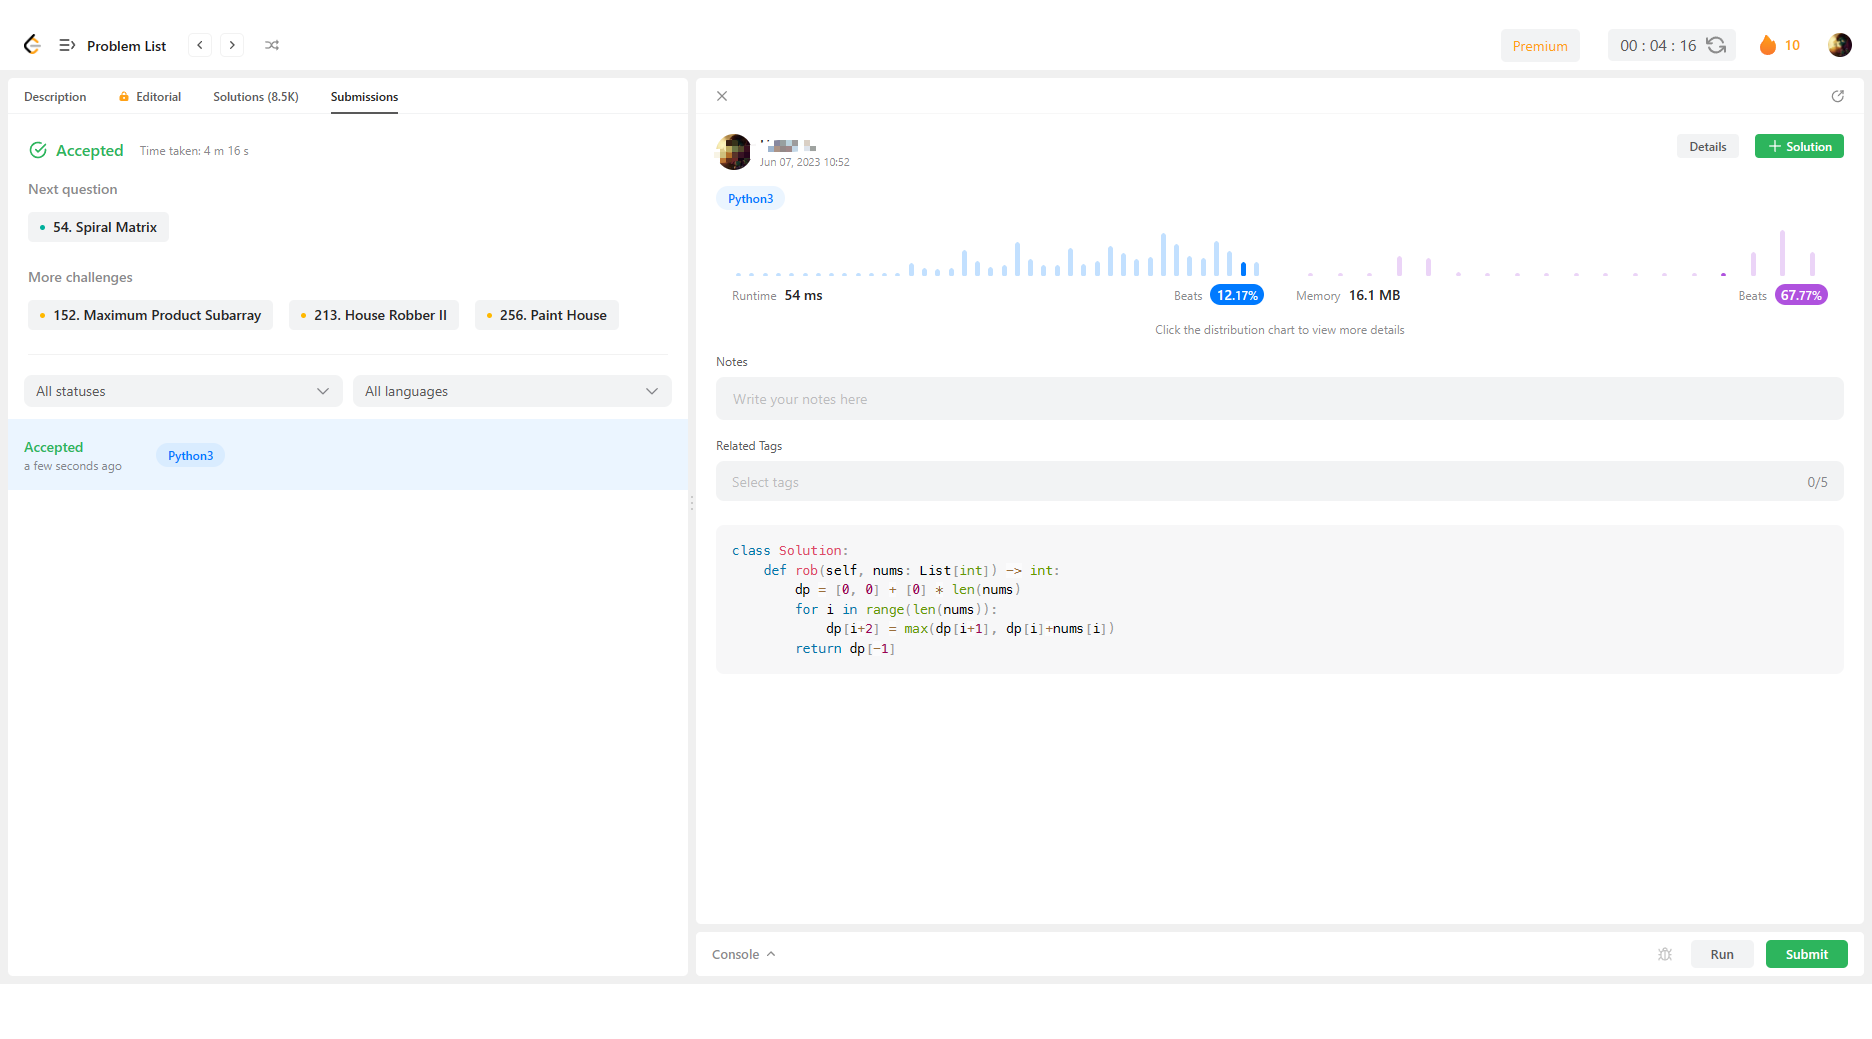The width and height of the screenshot is (1872, 1039).
Task: Click the Python3 tag in submission row
Action: point(190,455)
